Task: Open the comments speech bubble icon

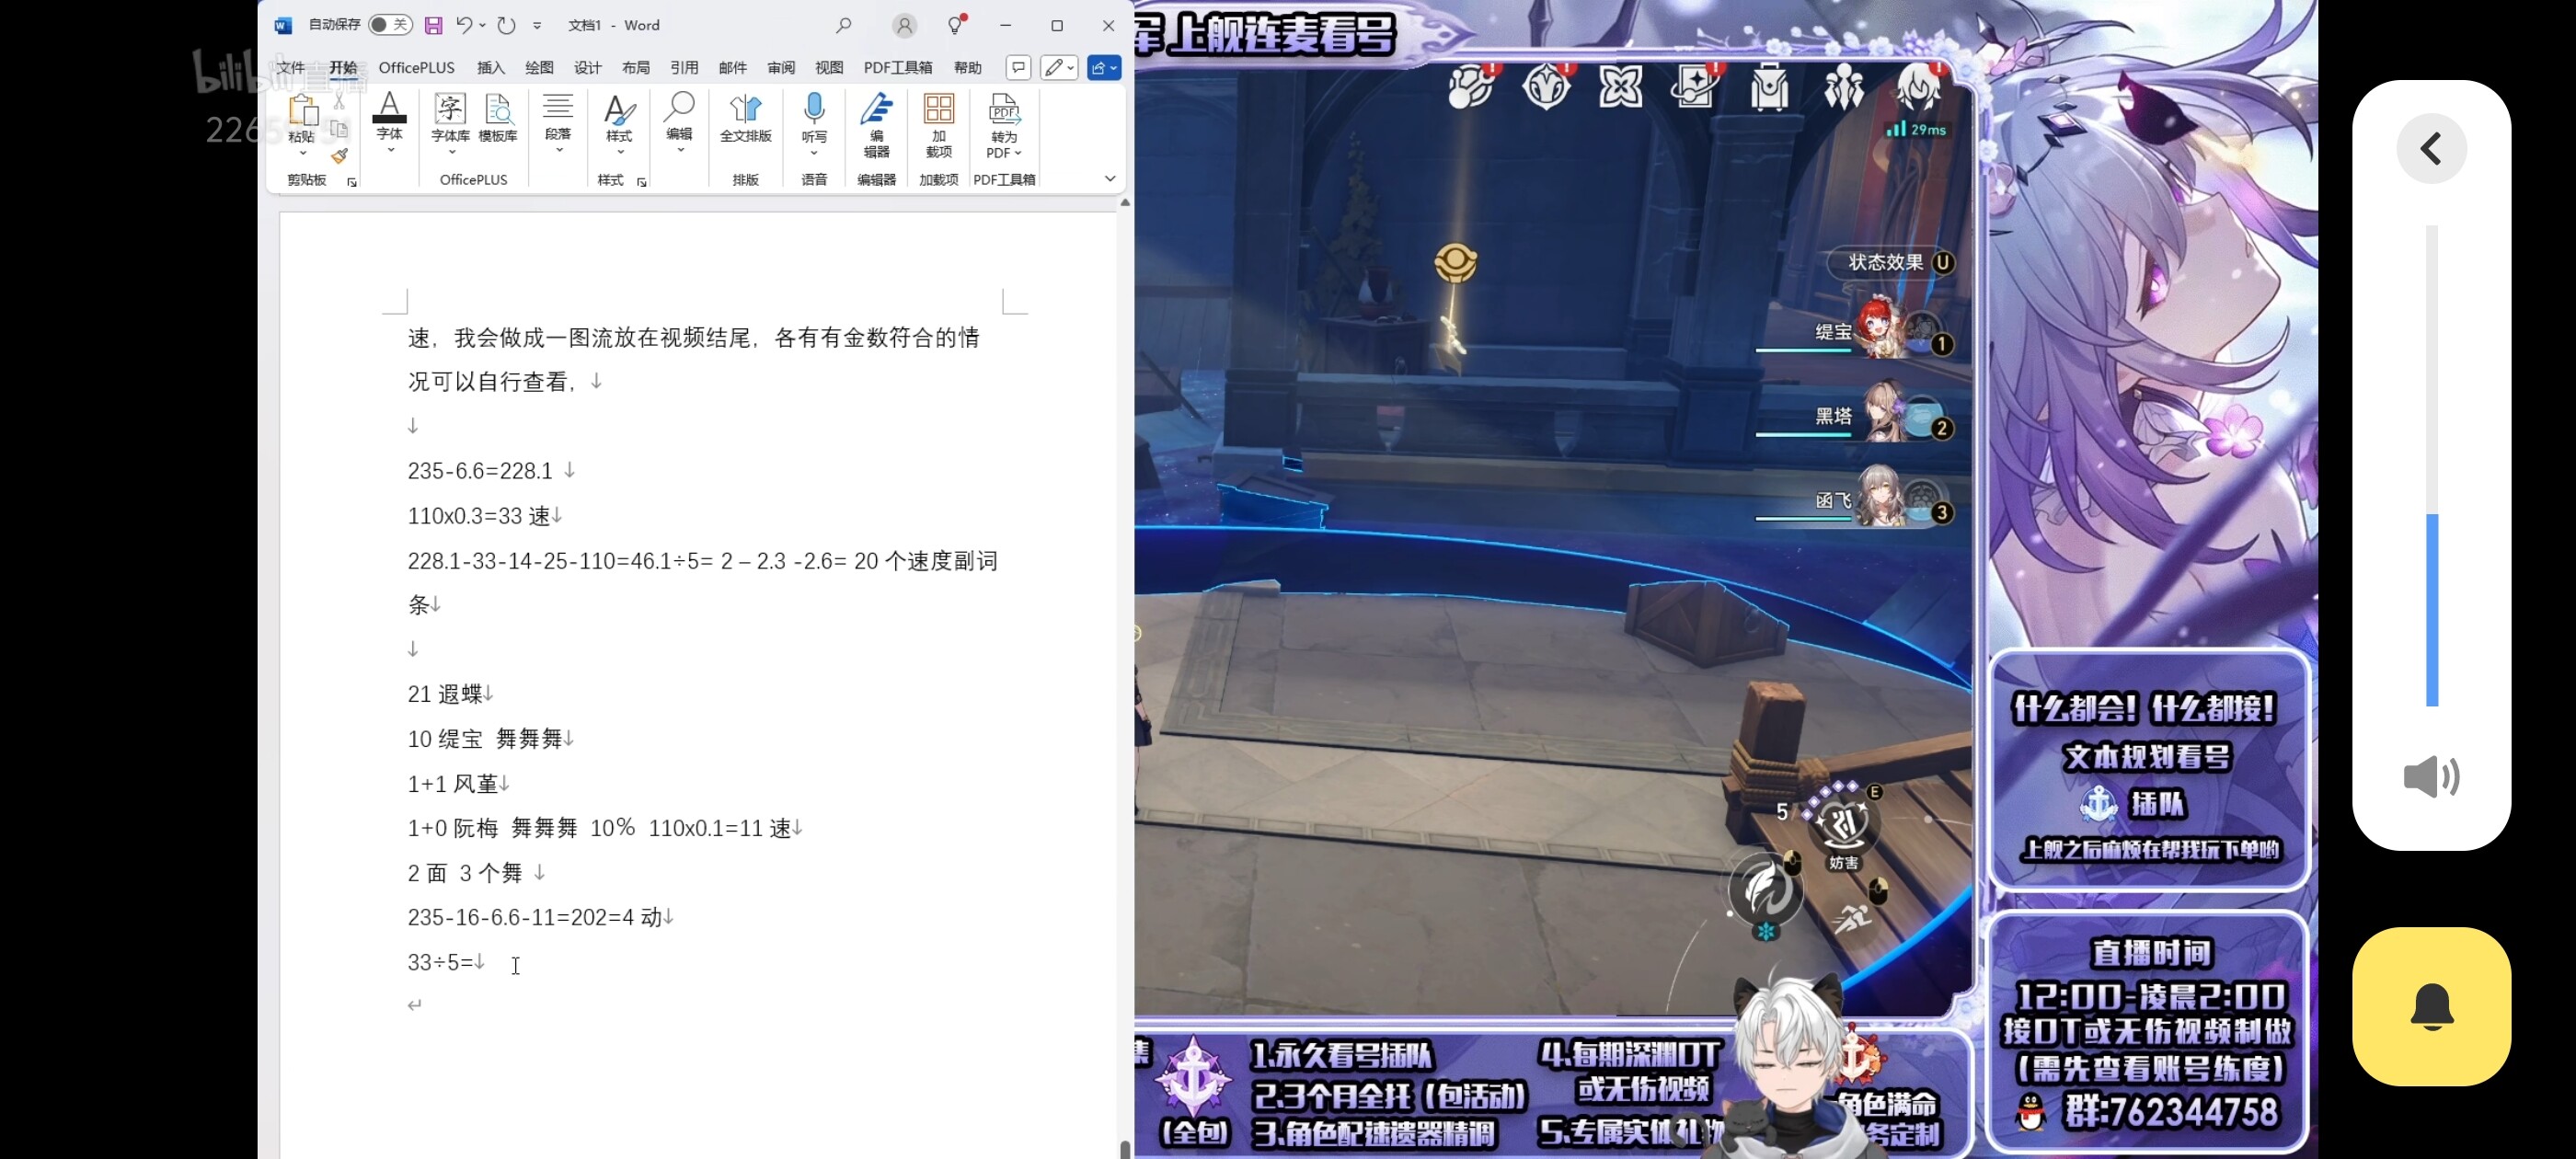Action: tap(1018, 68)
